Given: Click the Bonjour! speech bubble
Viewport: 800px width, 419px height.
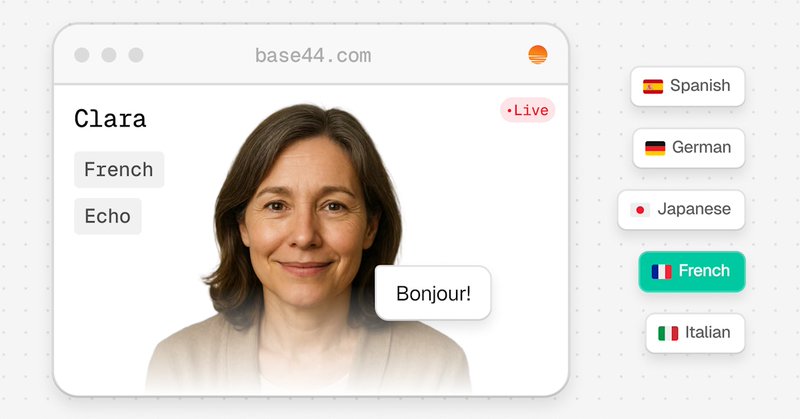Looking at the screenshot, I should point(433,293).
